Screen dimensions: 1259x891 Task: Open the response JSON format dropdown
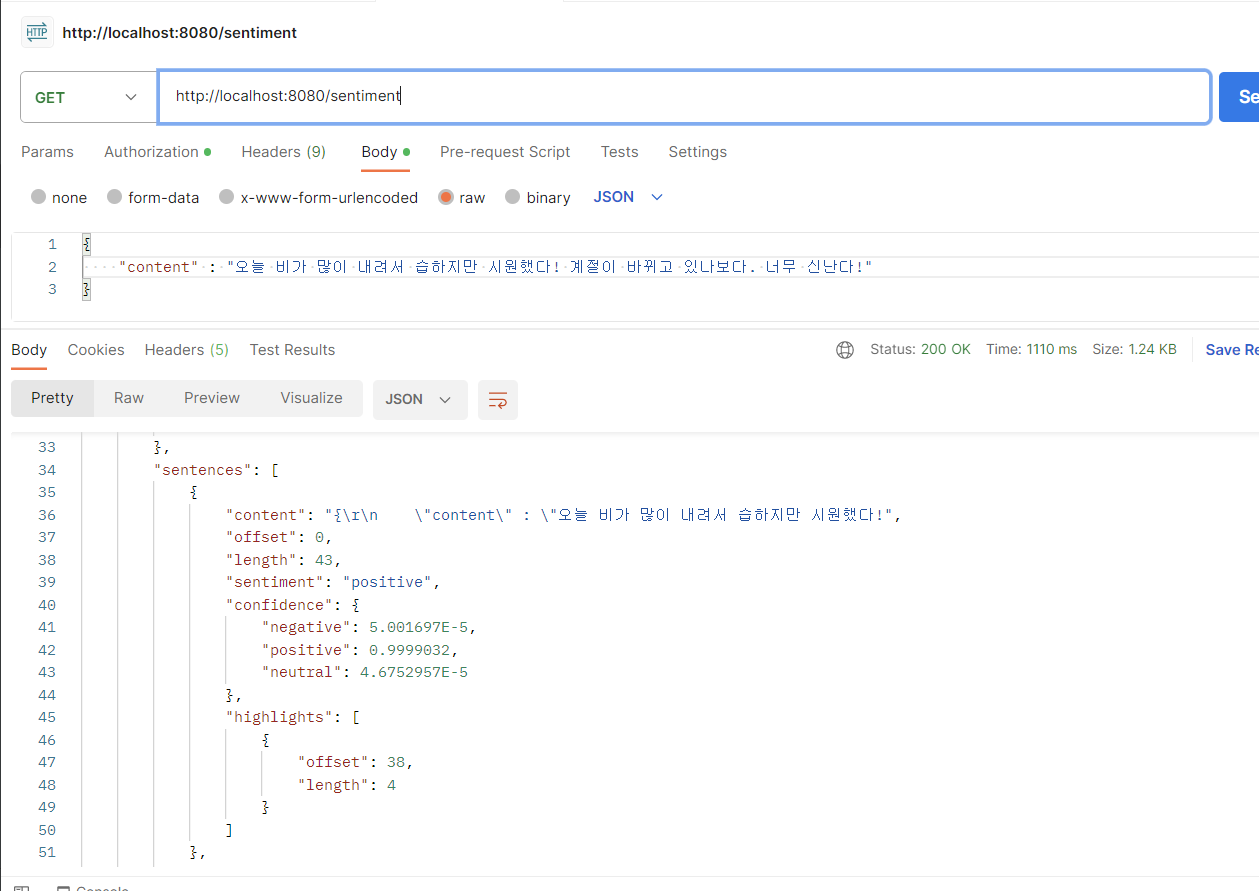pos(420,399)
